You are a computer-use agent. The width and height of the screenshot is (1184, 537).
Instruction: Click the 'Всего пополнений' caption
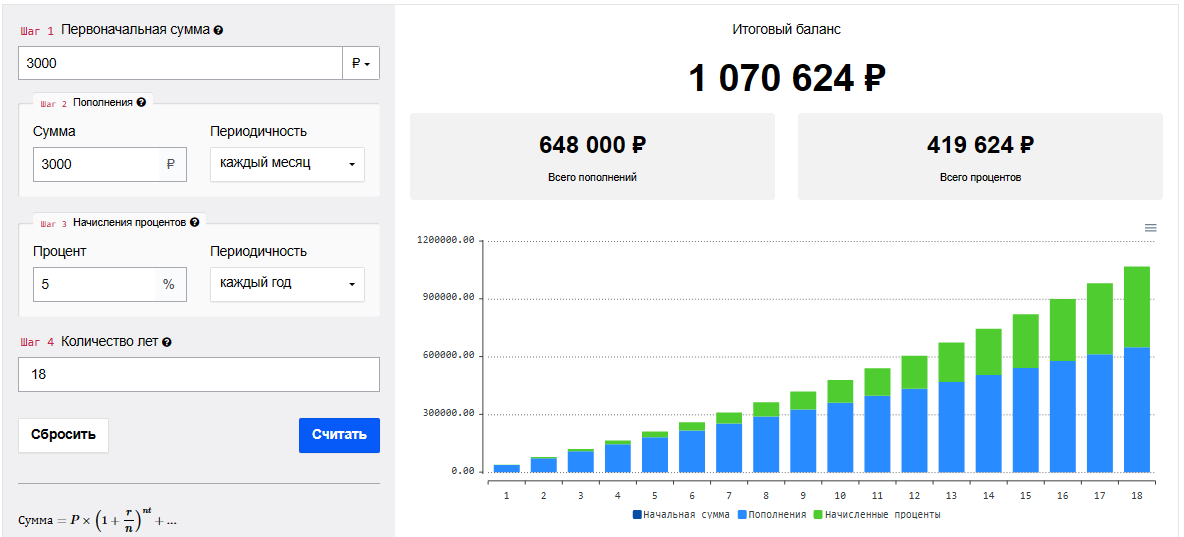(x=593, y=178)
